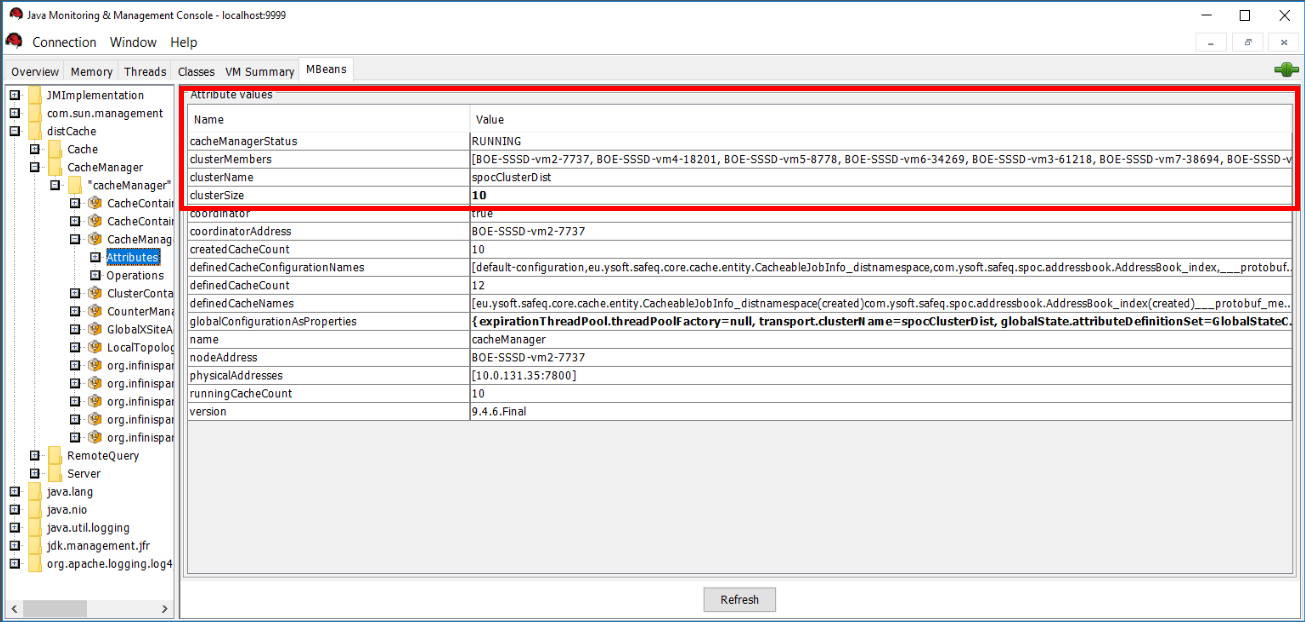1305x622 pixels.
Task: Click the GlobalXSiteAdmin MBean bean icon
Action: pyautogui.click(x=95, y=329)
